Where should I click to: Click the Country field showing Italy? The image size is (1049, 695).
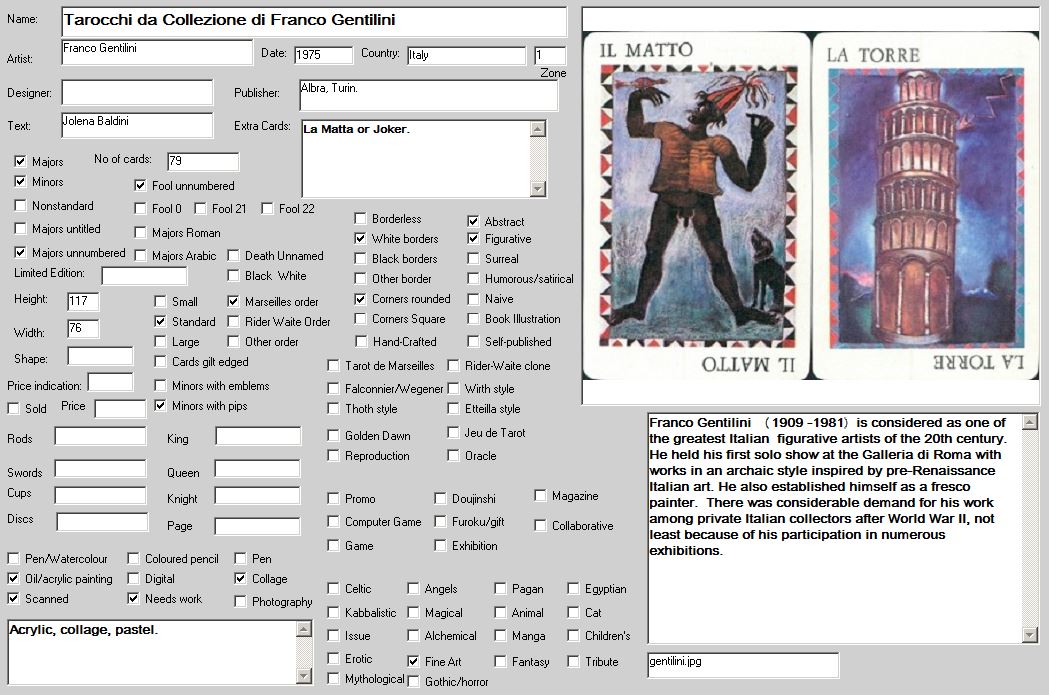[x=465, y=56]
